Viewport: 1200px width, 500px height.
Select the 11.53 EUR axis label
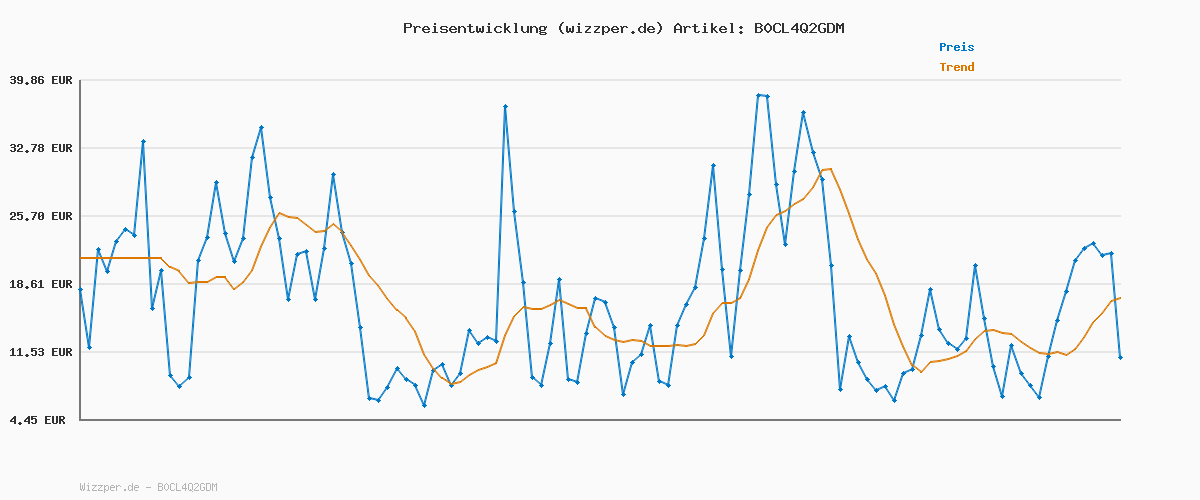(40, 352)
